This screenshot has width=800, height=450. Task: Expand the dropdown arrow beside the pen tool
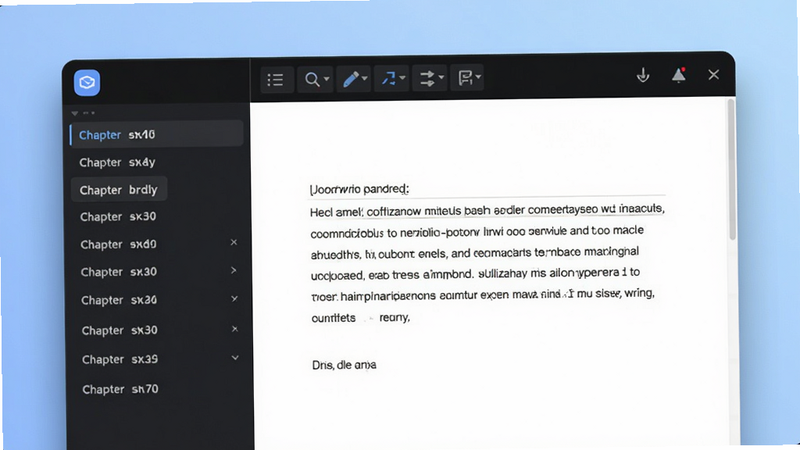click(x=364, y=79)
